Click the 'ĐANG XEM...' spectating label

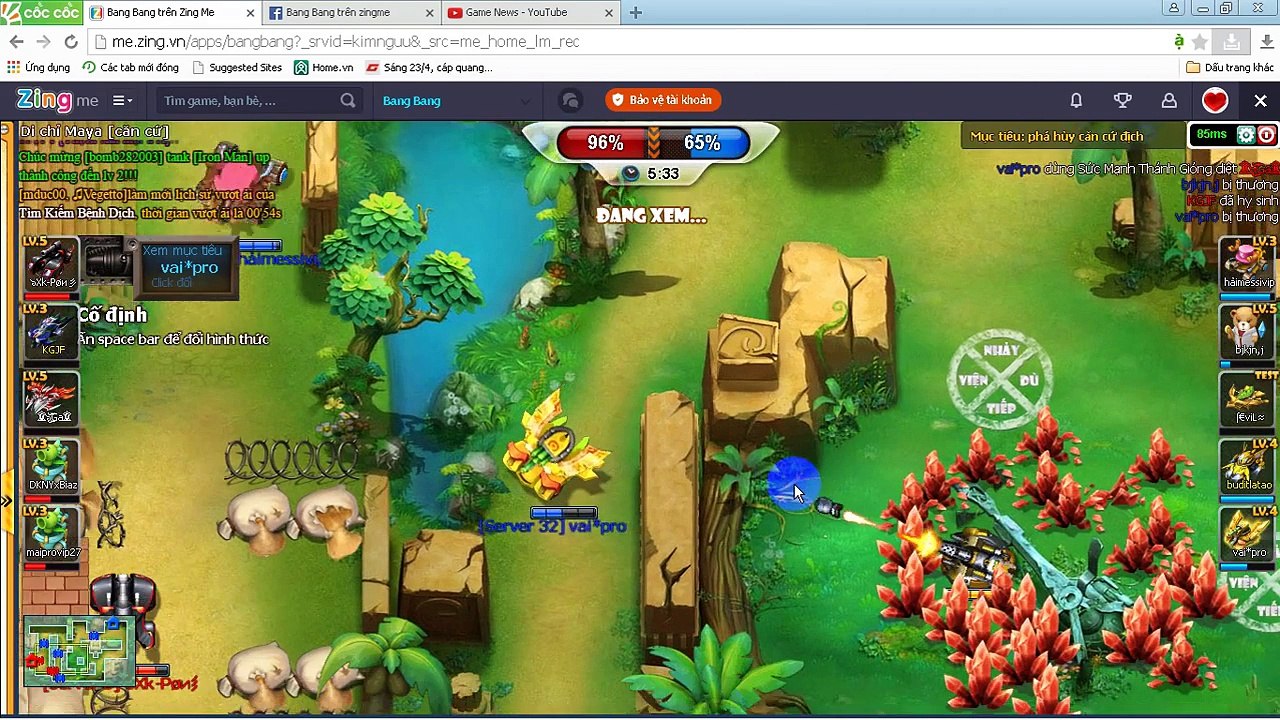pyautogui.click(x=651, y=215)
